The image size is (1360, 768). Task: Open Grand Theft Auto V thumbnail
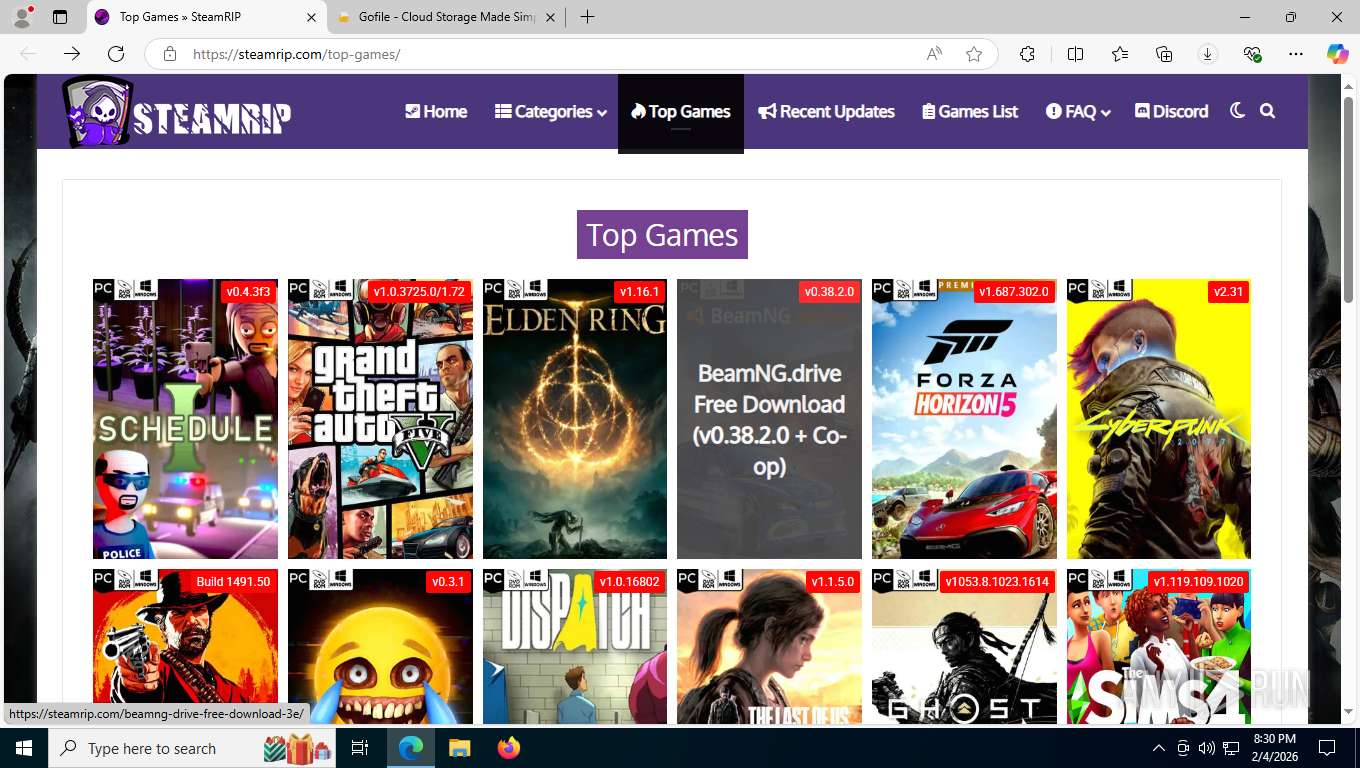pyautogui.click(x=380, y=419)
